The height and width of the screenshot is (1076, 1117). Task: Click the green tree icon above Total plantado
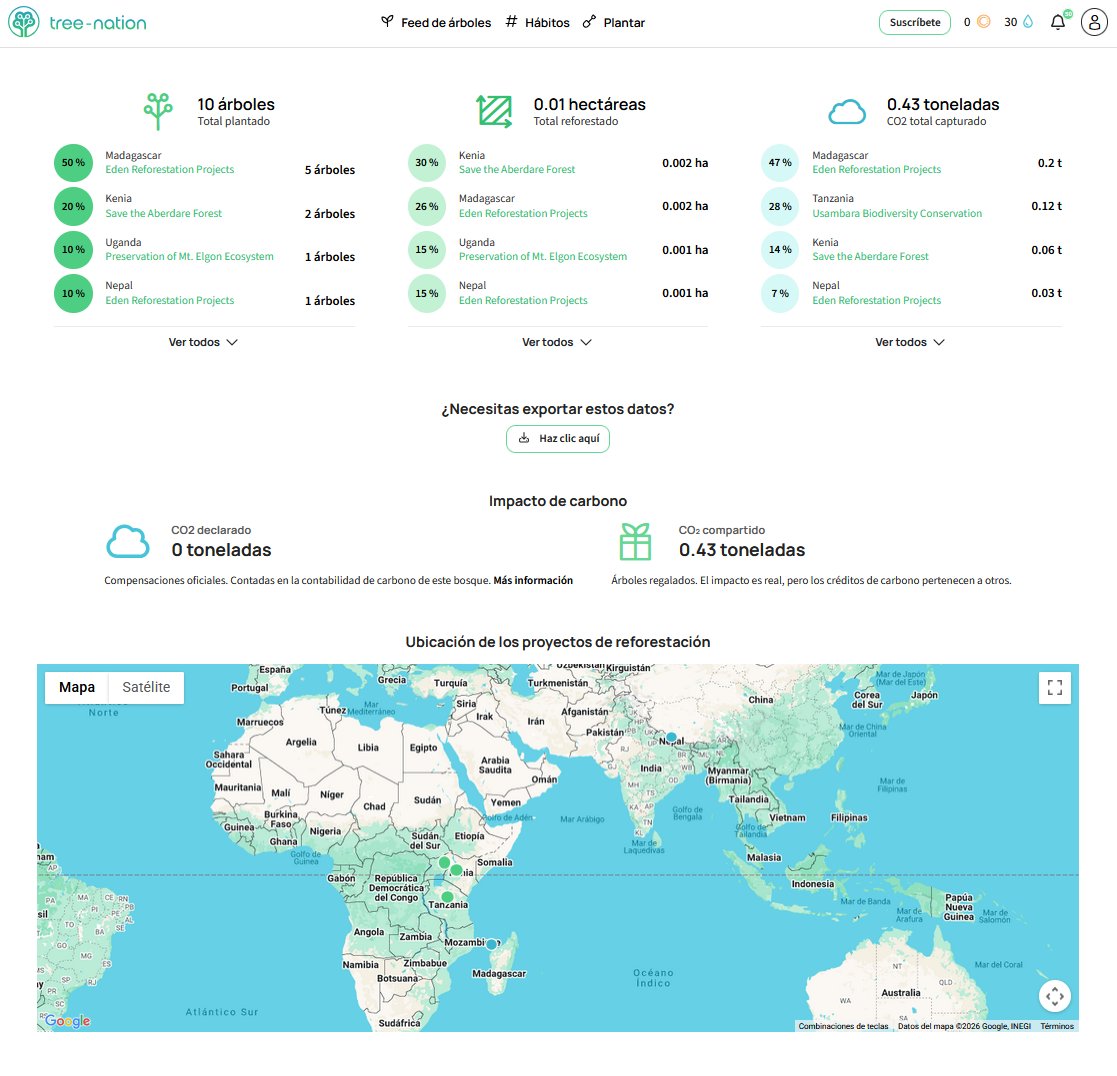(158, 111)
